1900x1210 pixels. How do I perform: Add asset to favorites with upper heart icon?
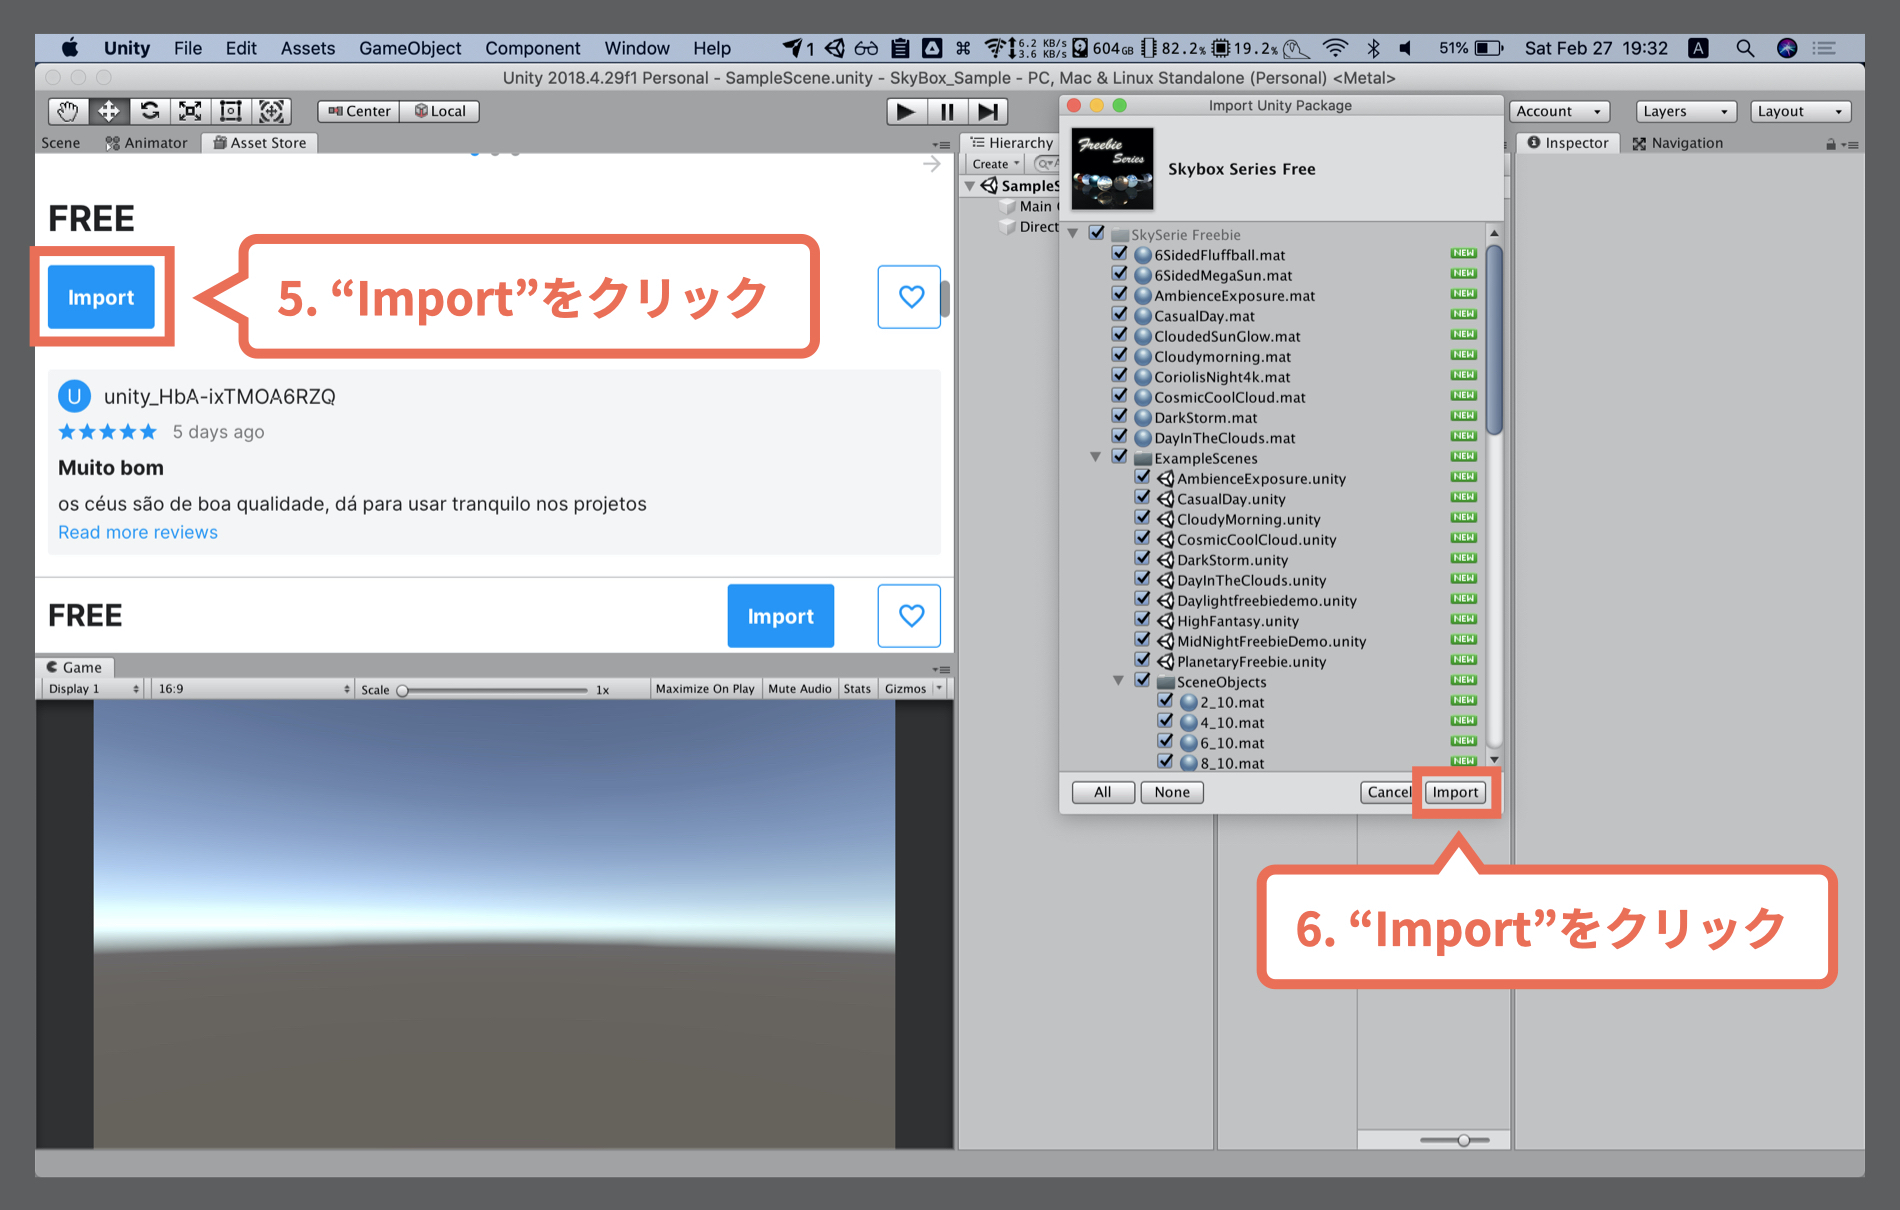tap(910, 296)
